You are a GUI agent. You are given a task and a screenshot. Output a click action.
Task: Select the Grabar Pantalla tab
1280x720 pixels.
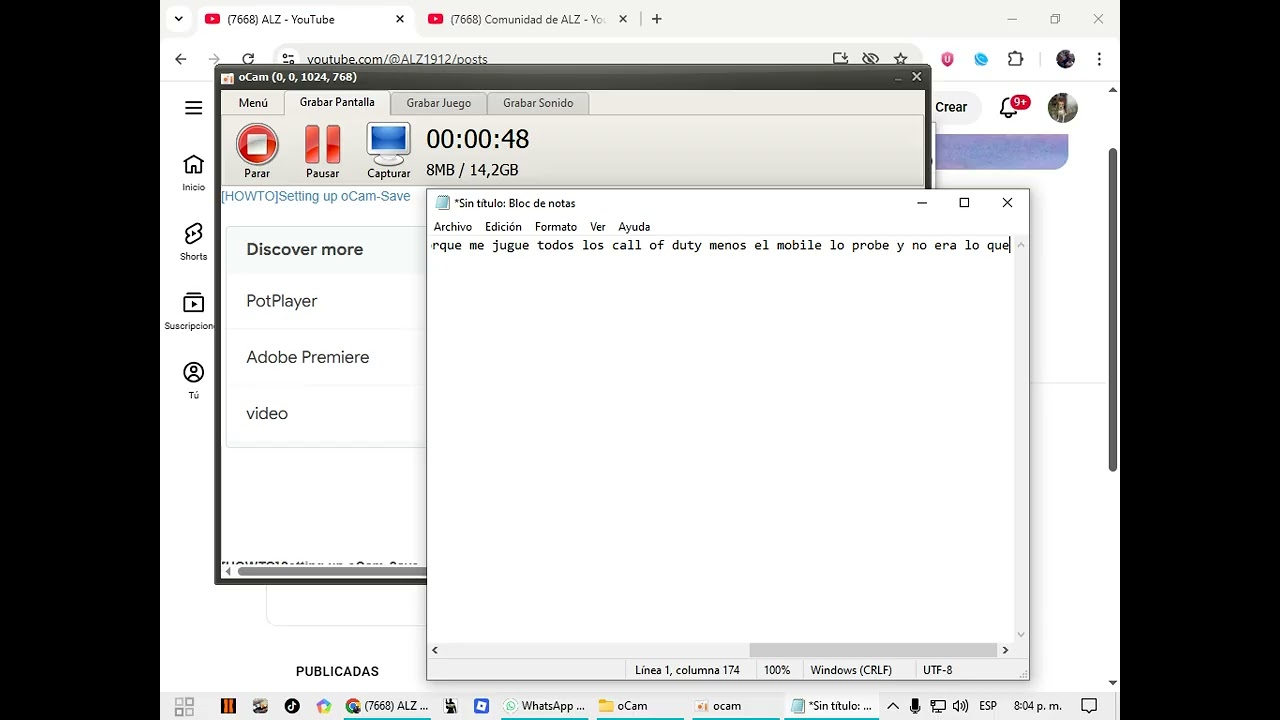tap(337, 102)
